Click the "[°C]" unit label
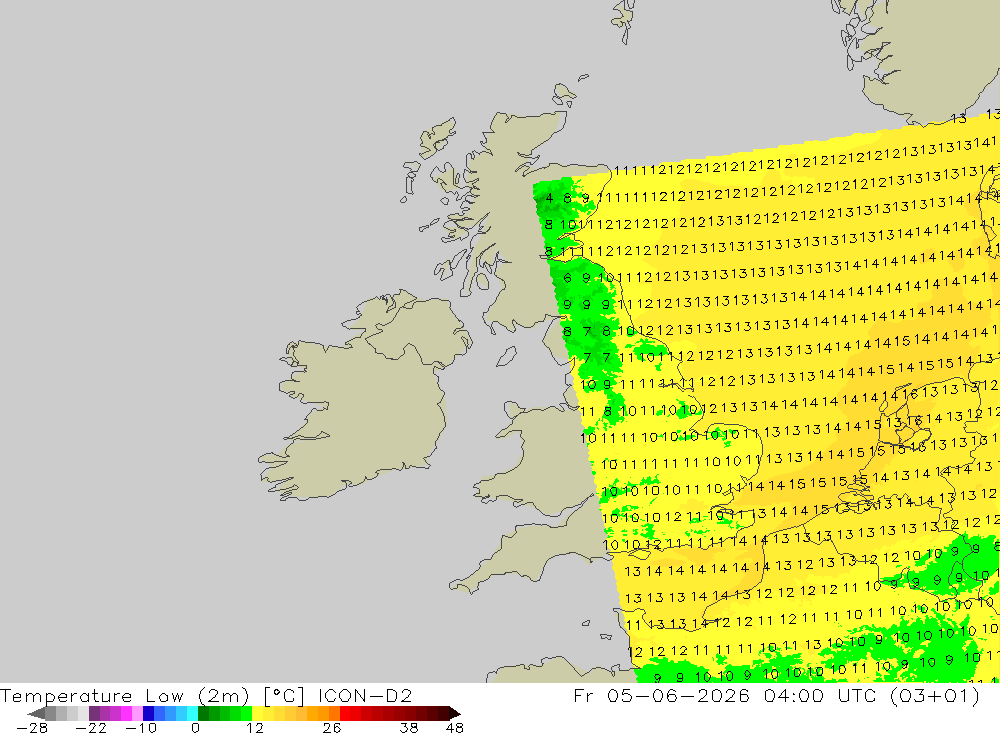 tap(284, 695)
